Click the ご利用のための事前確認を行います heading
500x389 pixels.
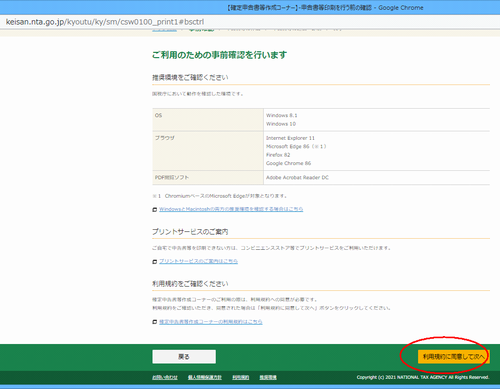(219, 55)
